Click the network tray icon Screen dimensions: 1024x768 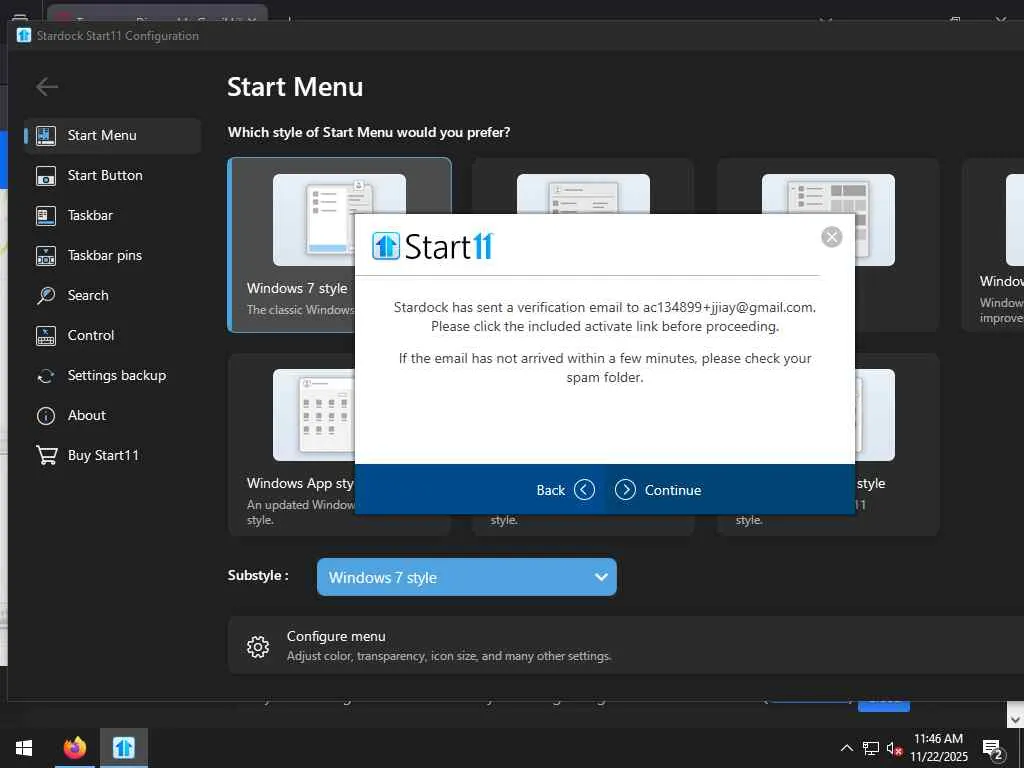[871, 748]
